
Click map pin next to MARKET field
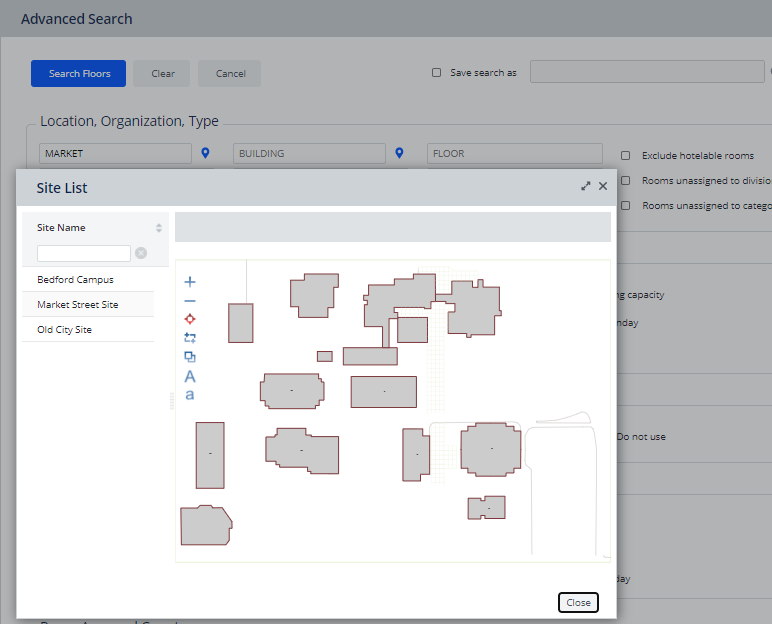(206, 153)
